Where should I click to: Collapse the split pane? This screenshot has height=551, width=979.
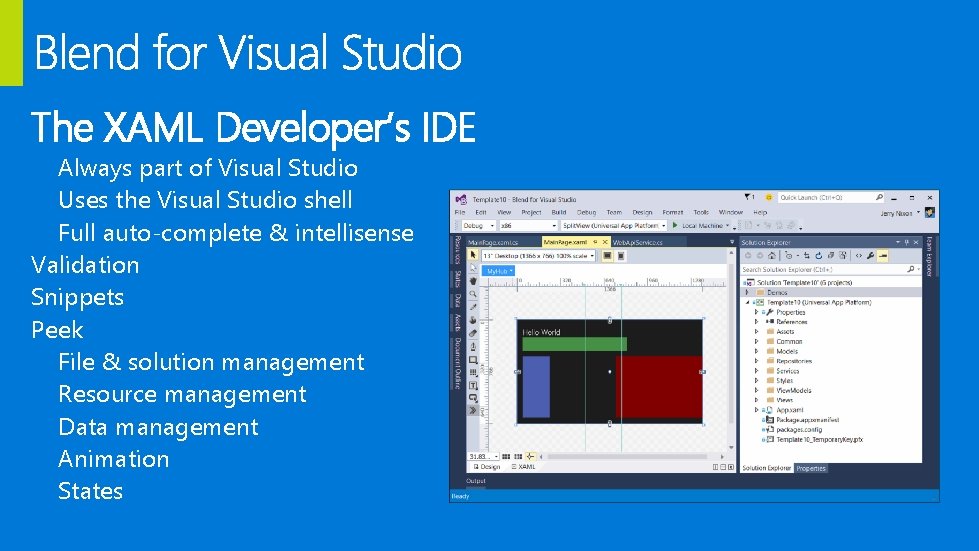click(731, 467)
